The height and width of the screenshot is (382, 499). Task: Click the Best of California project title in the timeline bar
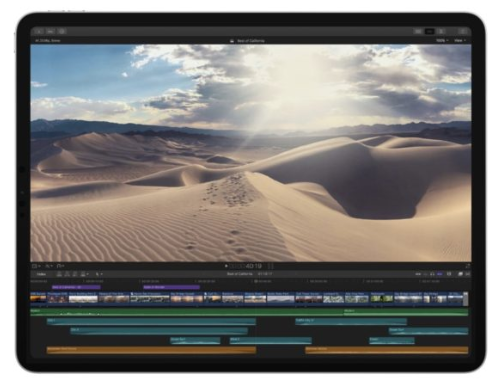240,274
